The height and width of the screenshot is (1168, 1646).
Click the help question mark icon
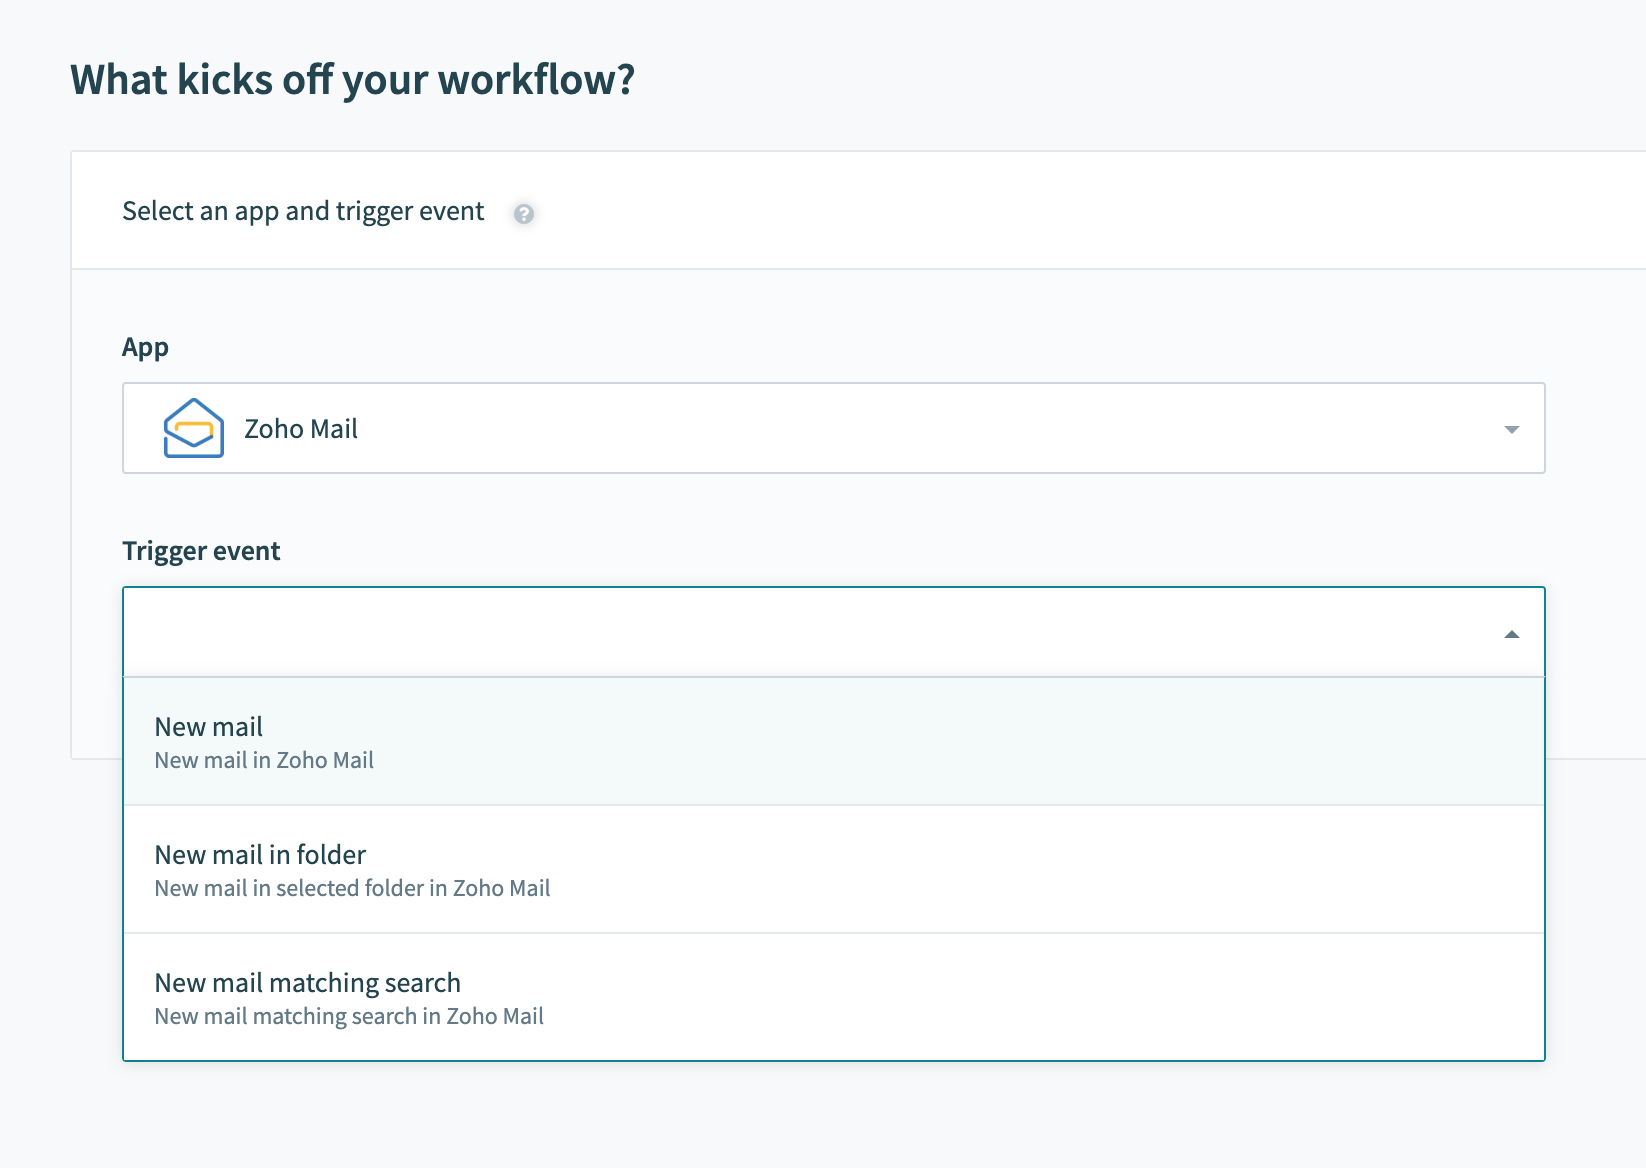(523, 213)
